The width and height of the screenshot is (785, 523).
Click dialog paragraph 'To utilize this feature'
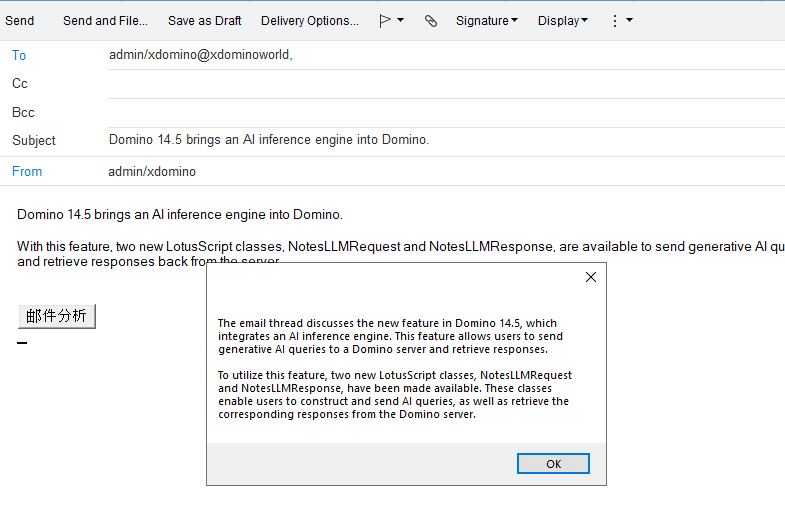click(x=395, y=395)
